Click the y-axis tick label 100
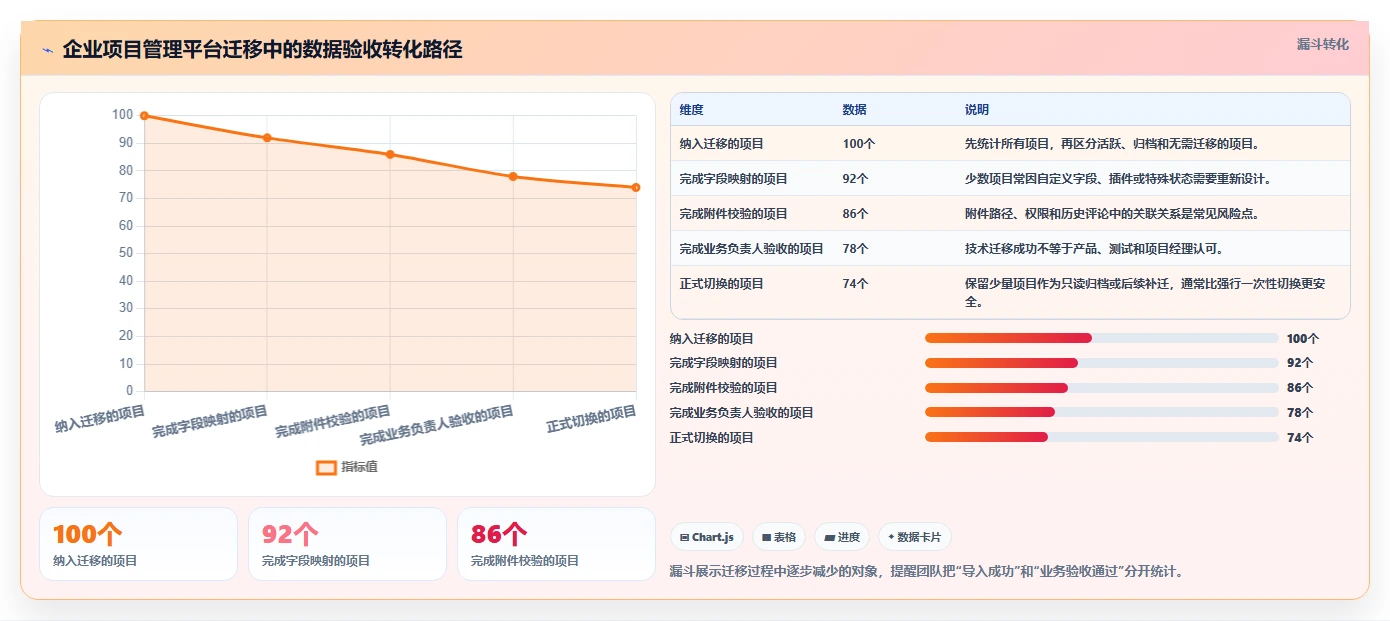Viewport: 1390px width, 621px height. click(x=123, y=115)
